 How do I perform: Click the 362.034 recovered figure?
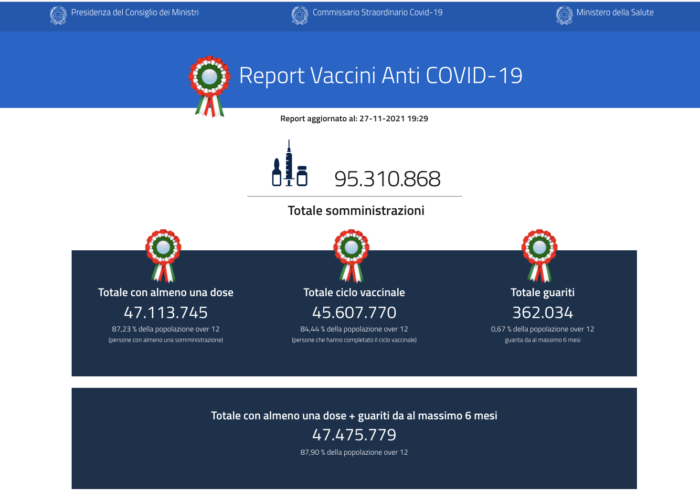pyautogui.click(x=543, y=311)
